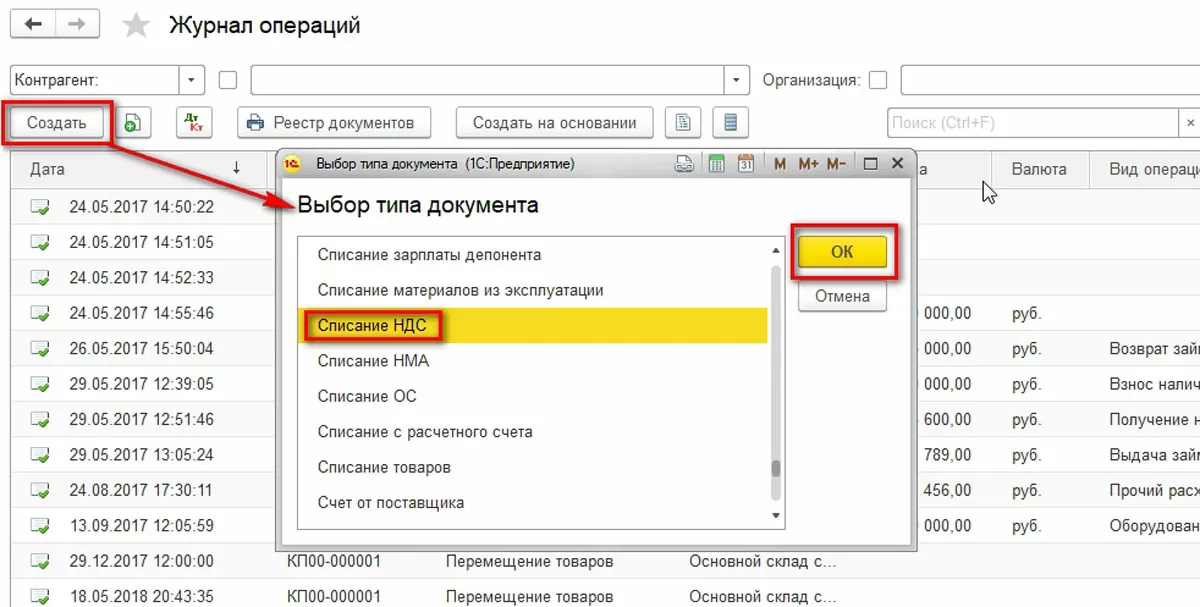Click the document sheet icon in toolbar
Image resolution: width=1200 pixels, height=607 pixels.
click(x=684, y=123)
